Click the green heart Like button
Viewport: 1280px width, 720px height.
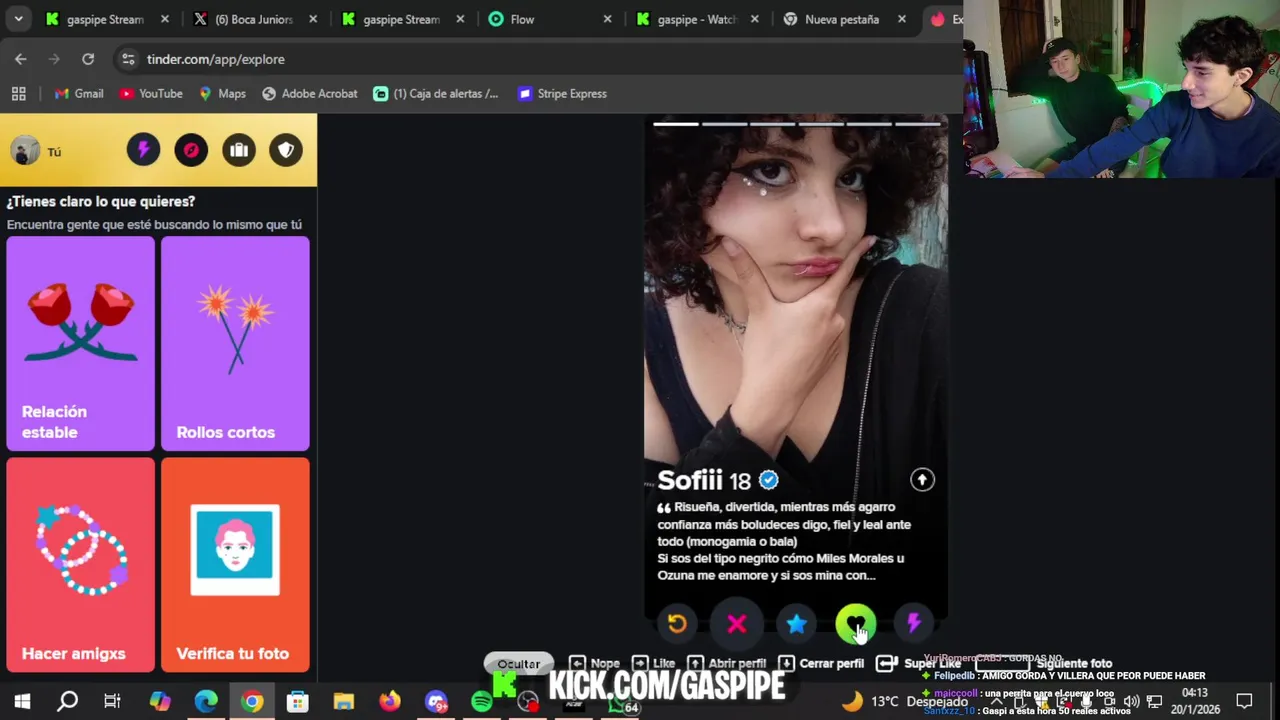click(x=855, y=624)
